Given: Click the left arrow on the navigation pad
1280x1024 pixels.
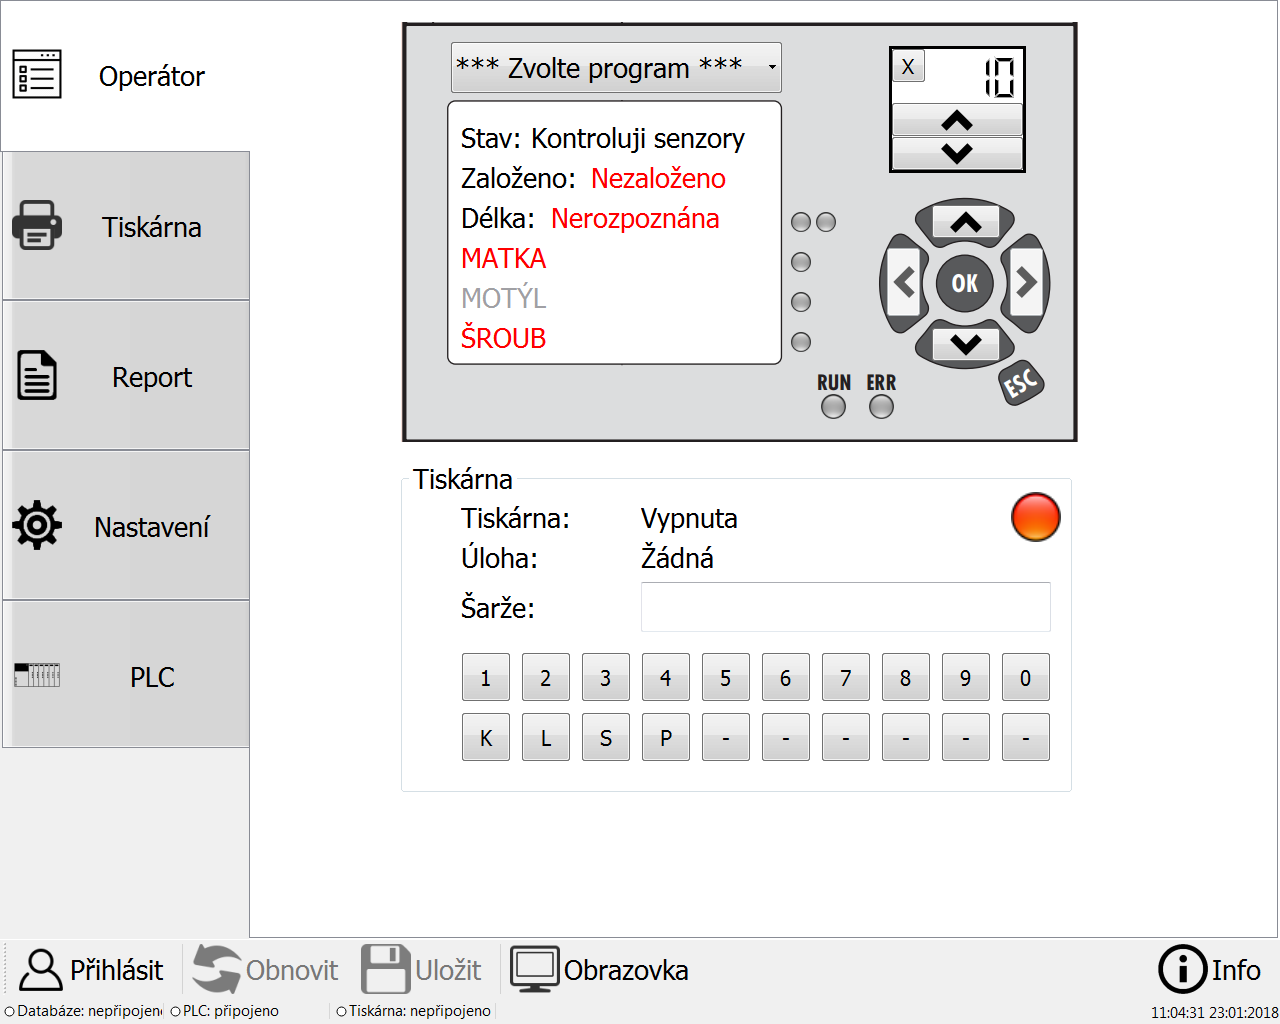Looking at the screenshot, I should pos(904,283).
